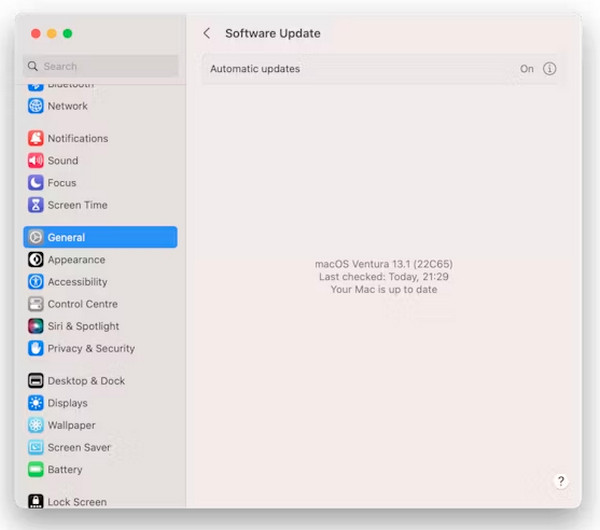Select Lock Screen label

(x=77, y=502)
